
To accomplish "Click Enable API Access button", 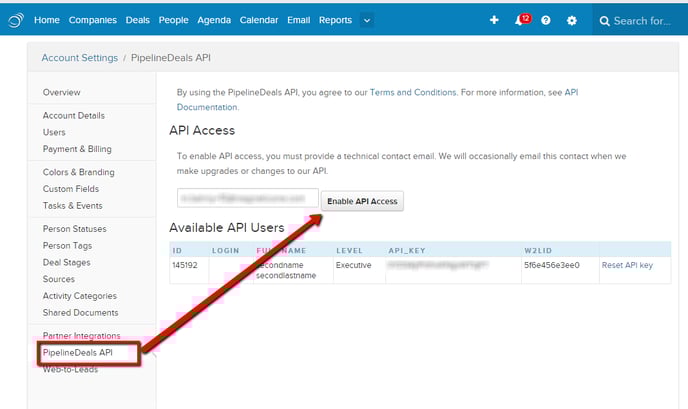I will (362, 201).
